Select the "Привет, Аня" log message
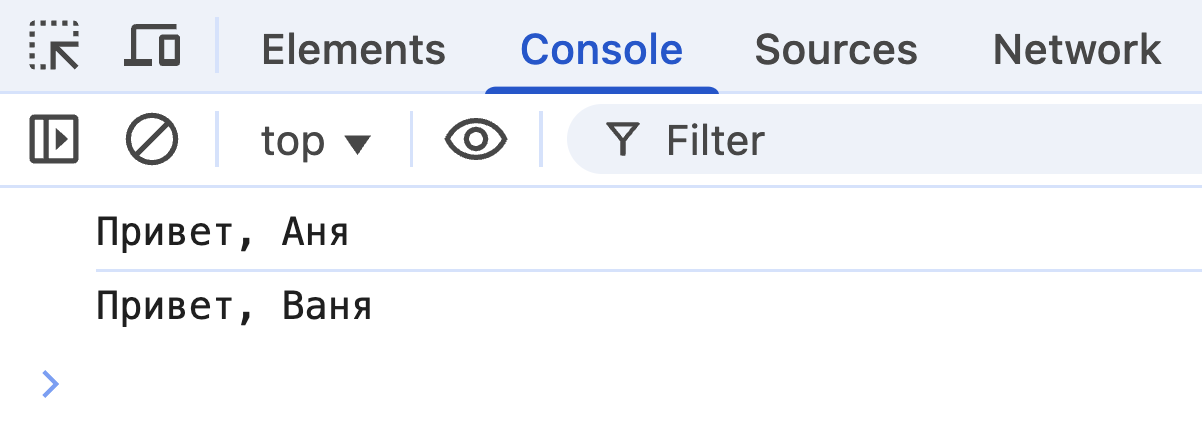This screenshot has width=1202, height=448. tap(222, 233)
